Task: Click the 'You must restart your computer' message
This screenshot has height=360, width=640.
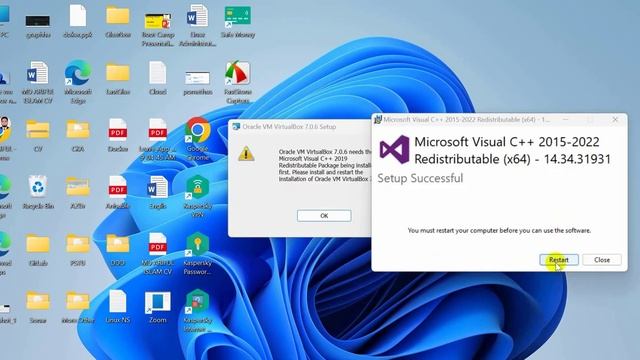Action: coord(499,231)
